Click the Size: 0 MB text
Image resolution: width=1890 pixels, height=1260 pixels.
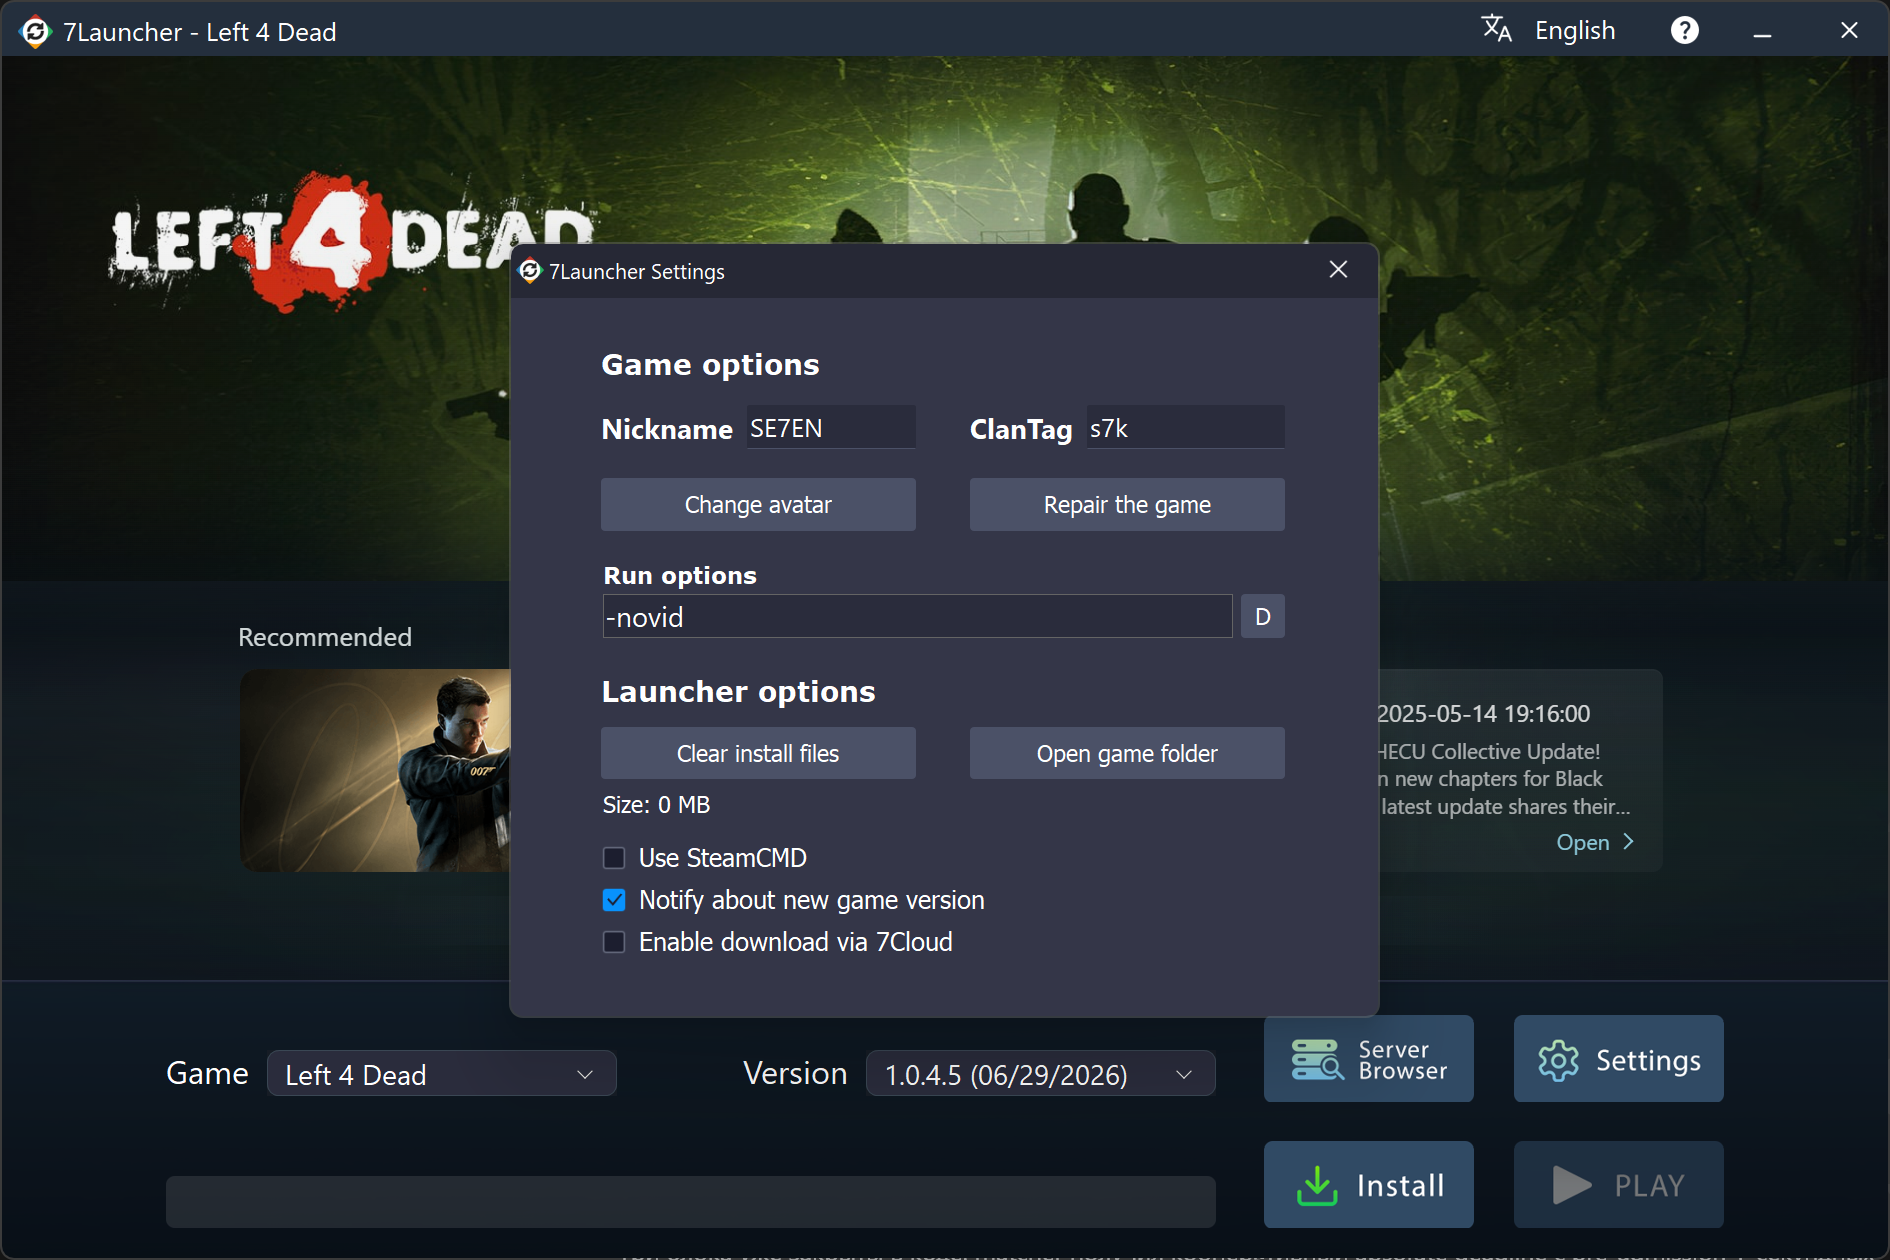coord(656,805)
